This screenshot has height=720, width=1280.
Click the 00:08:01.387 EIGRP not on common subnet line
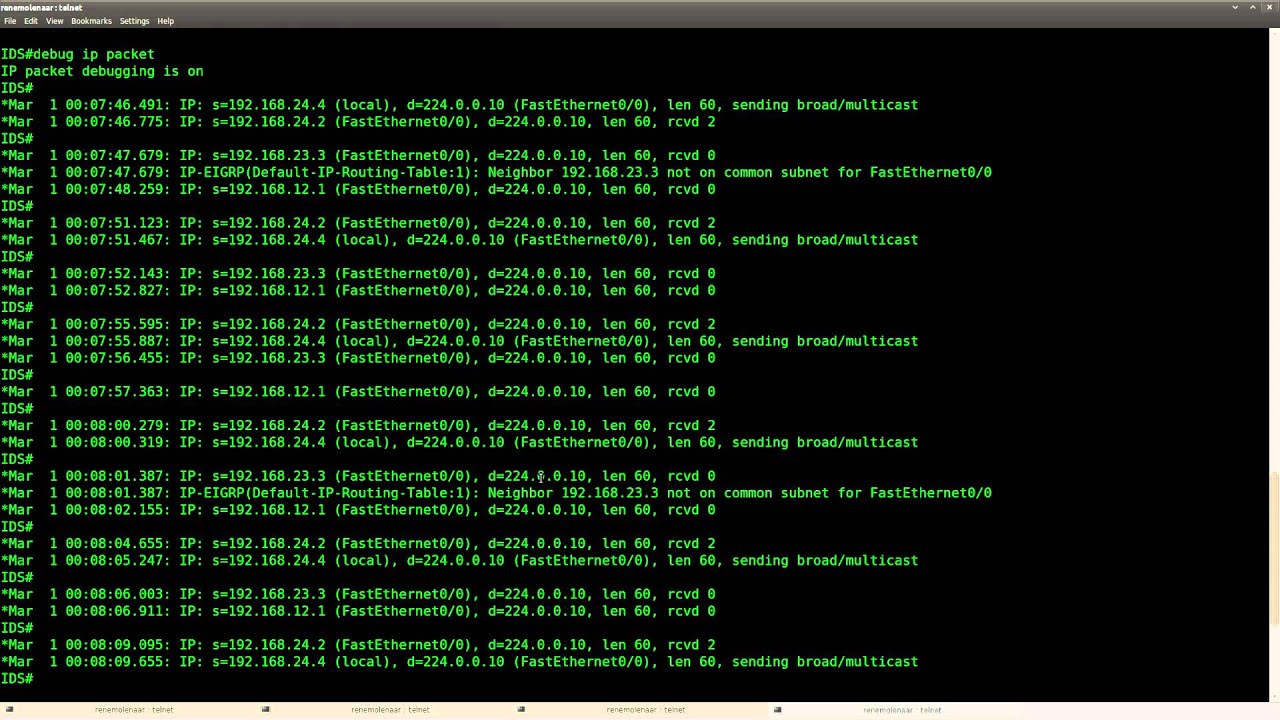[x=496, y=493]
